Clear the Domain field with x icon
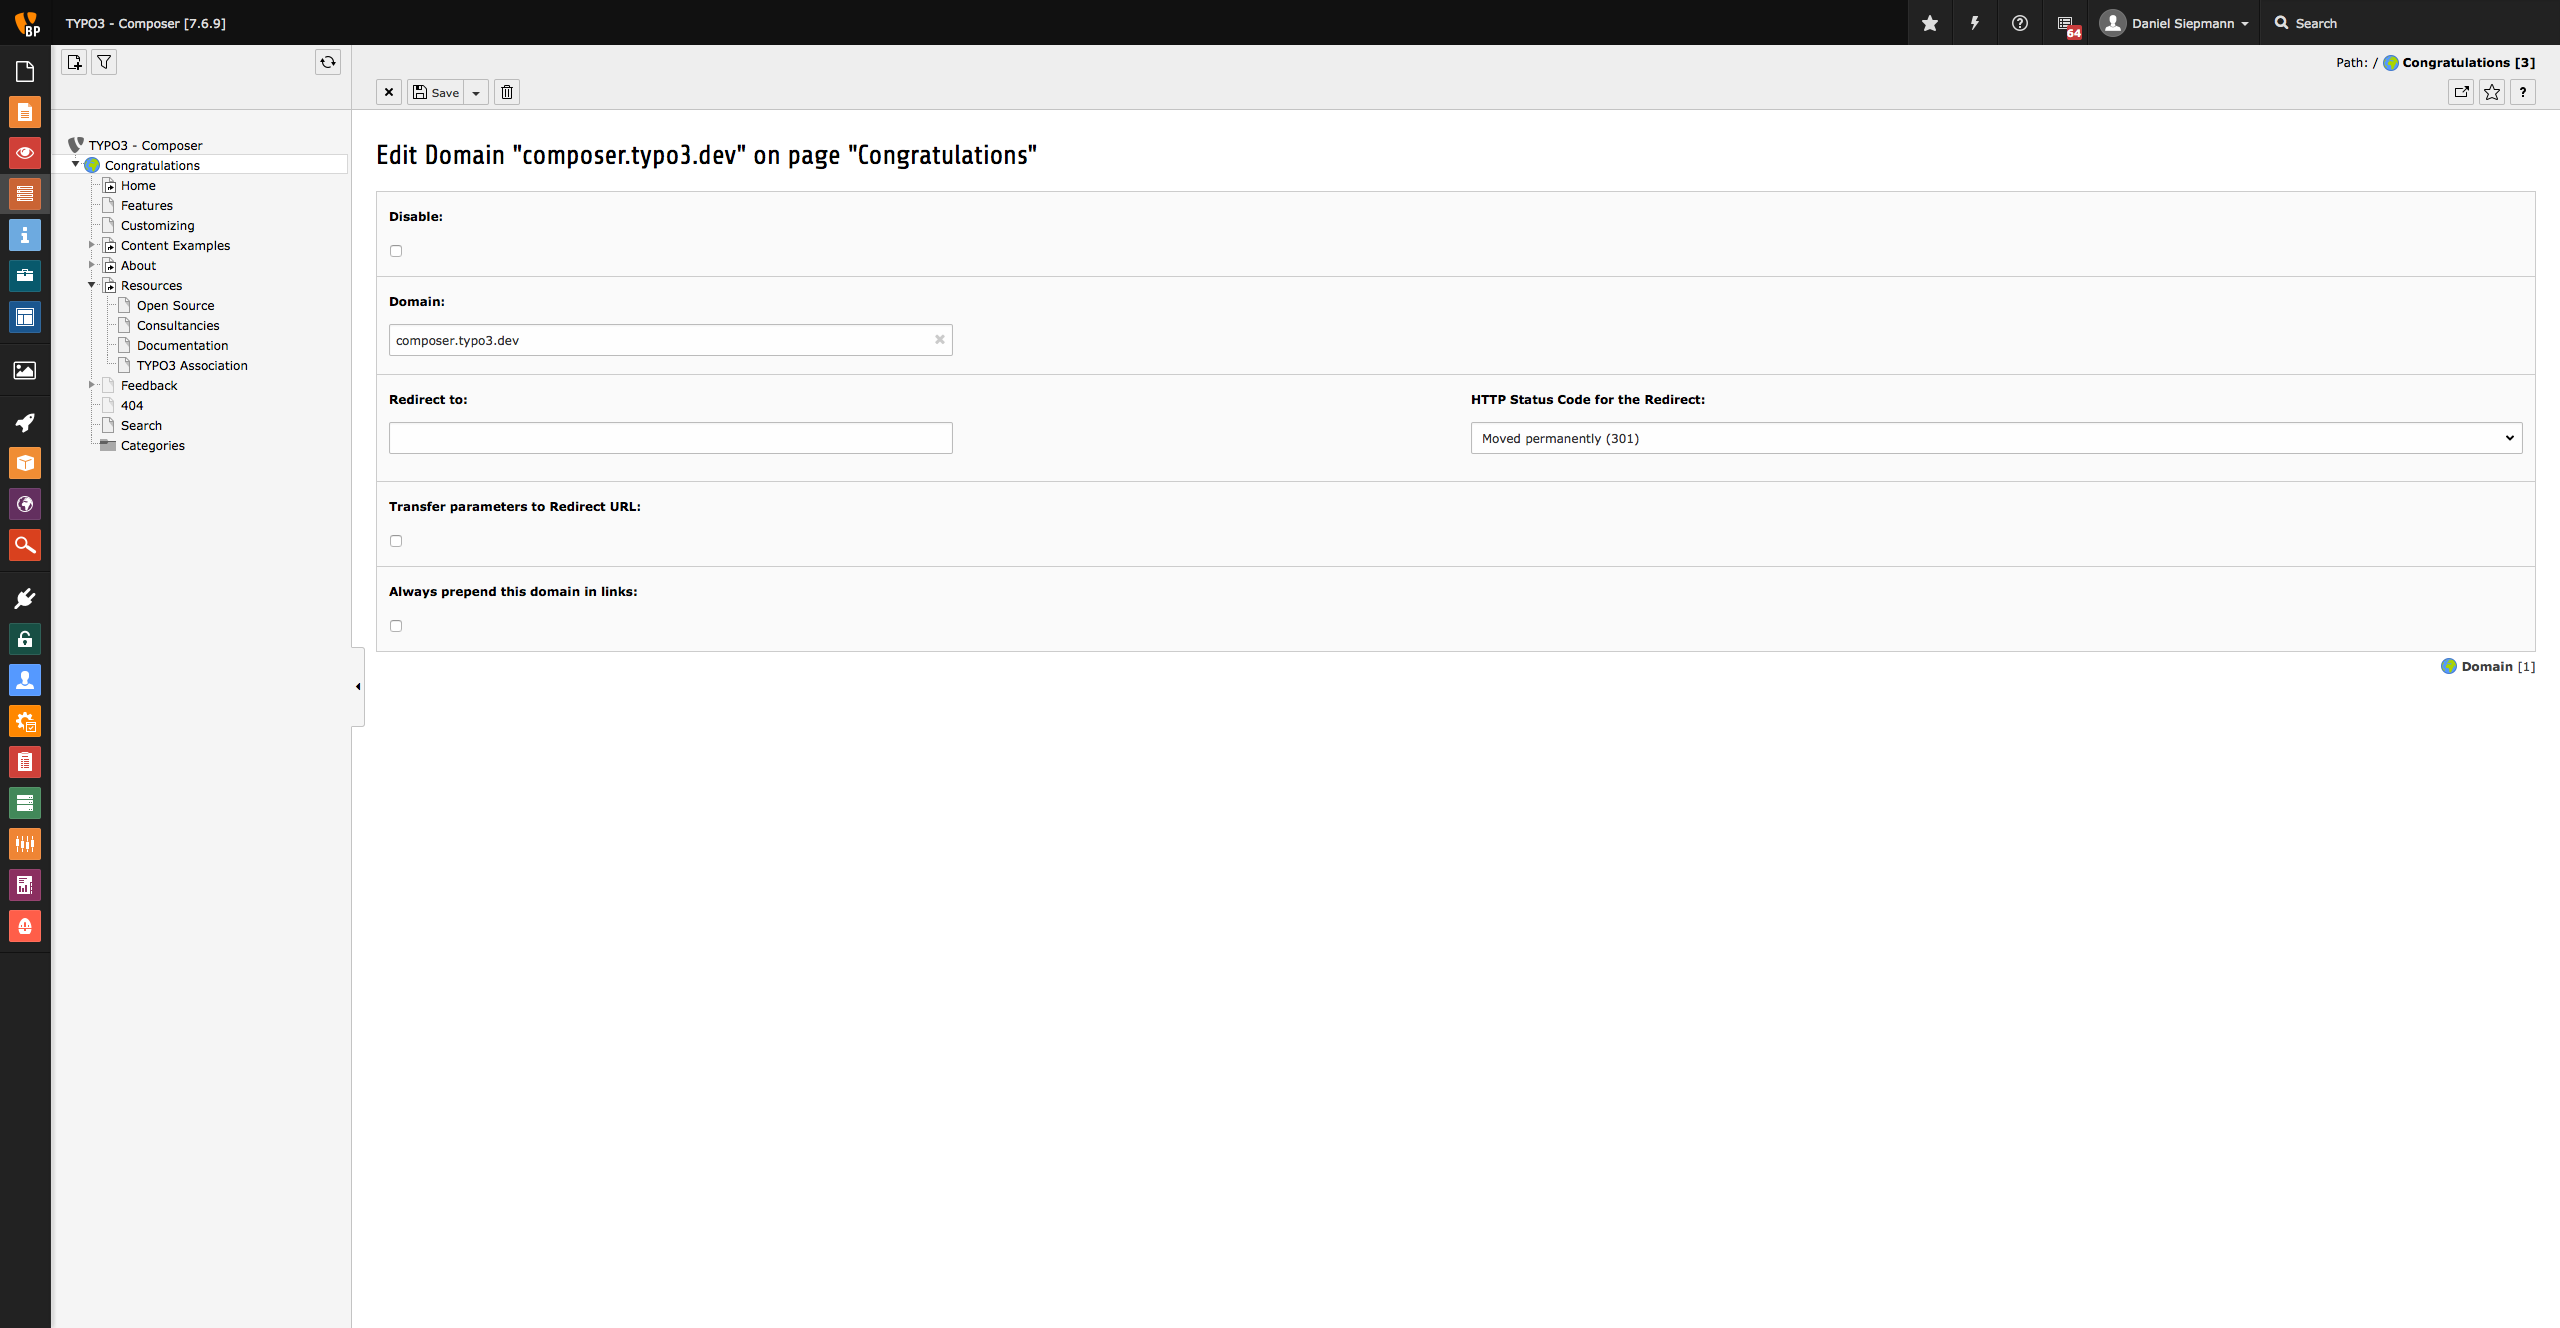The height and width of the screenshot is (1328, 2560). click(940, 340)
